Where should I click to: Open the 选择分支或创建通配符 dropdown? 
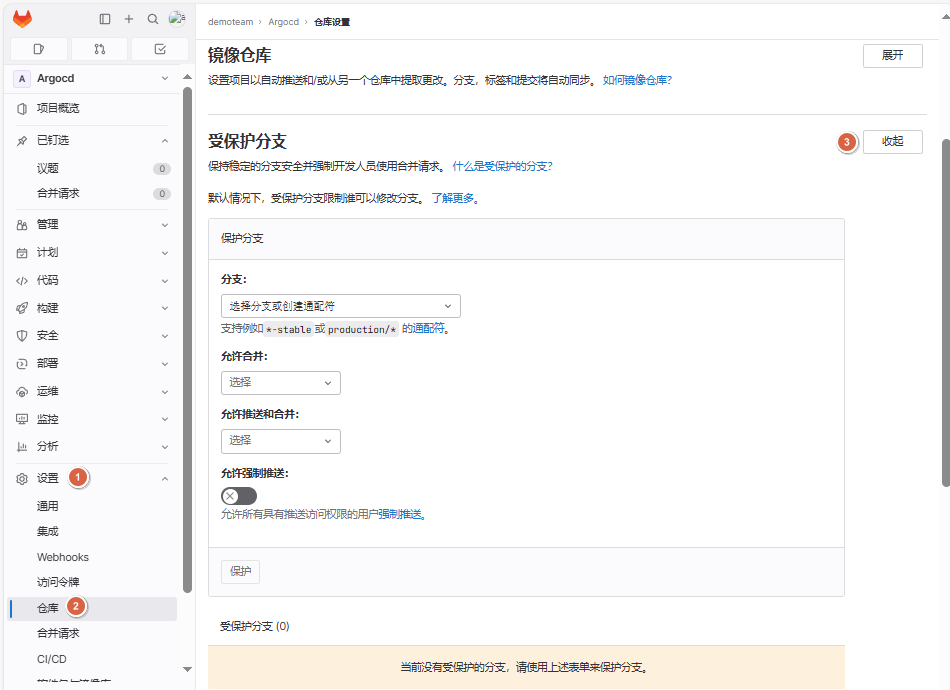[x=340, y=306]
